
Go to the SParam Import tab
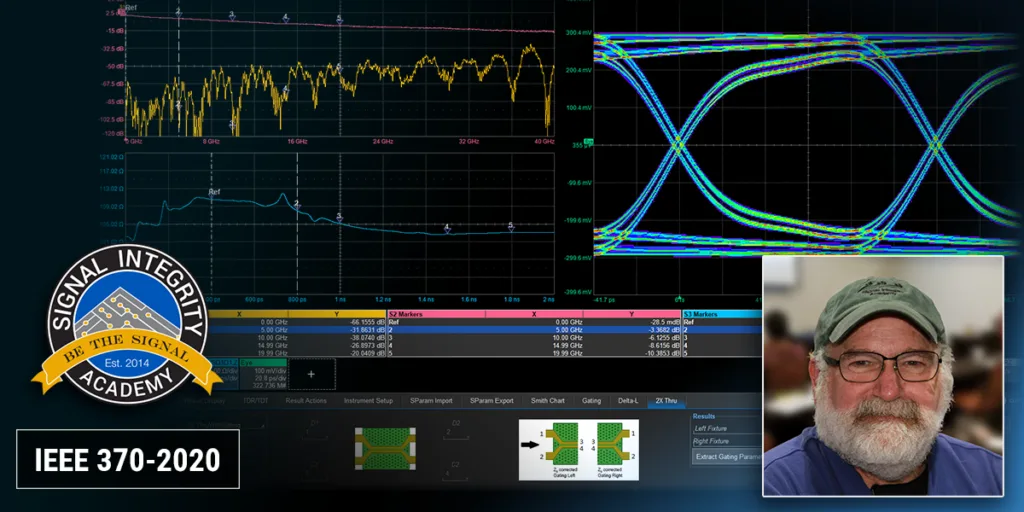click(x=431, y=400)
